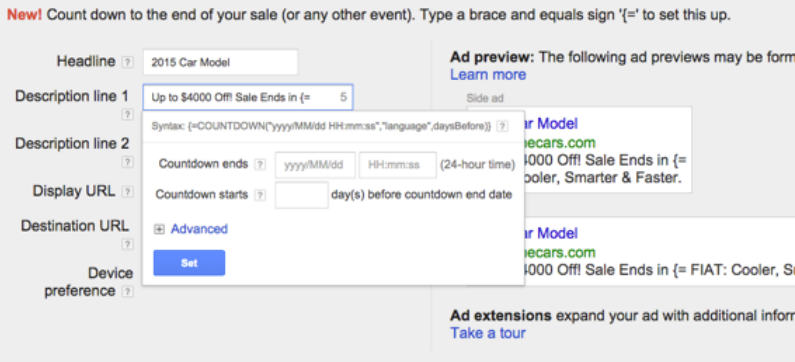Click the red 'New!' label
795x362 pixels.
[24, 15]
